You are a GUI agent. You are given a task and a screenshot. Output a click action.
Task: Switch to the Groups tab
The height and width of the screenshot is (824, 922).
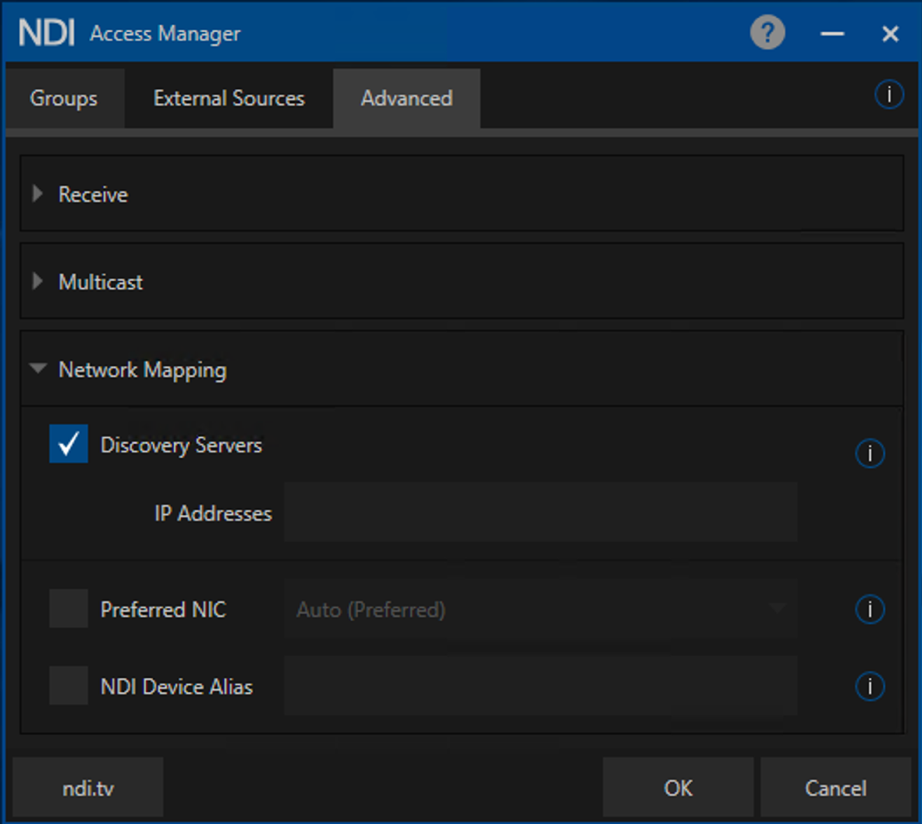point(63,98)
